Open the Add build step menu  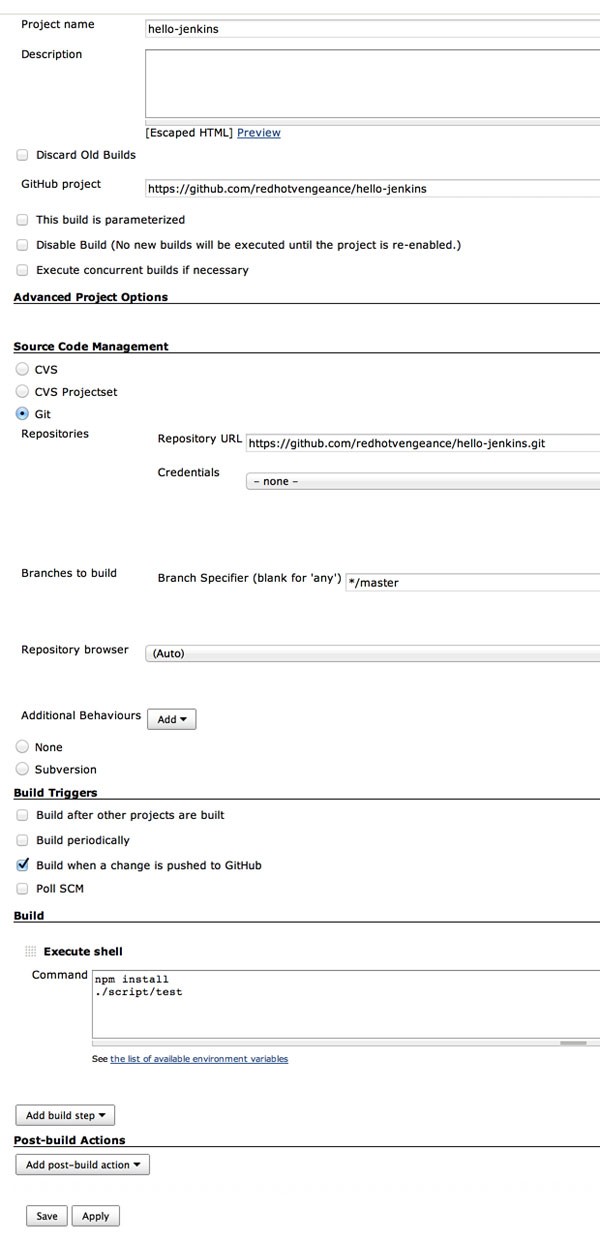tap(66, 1115)
